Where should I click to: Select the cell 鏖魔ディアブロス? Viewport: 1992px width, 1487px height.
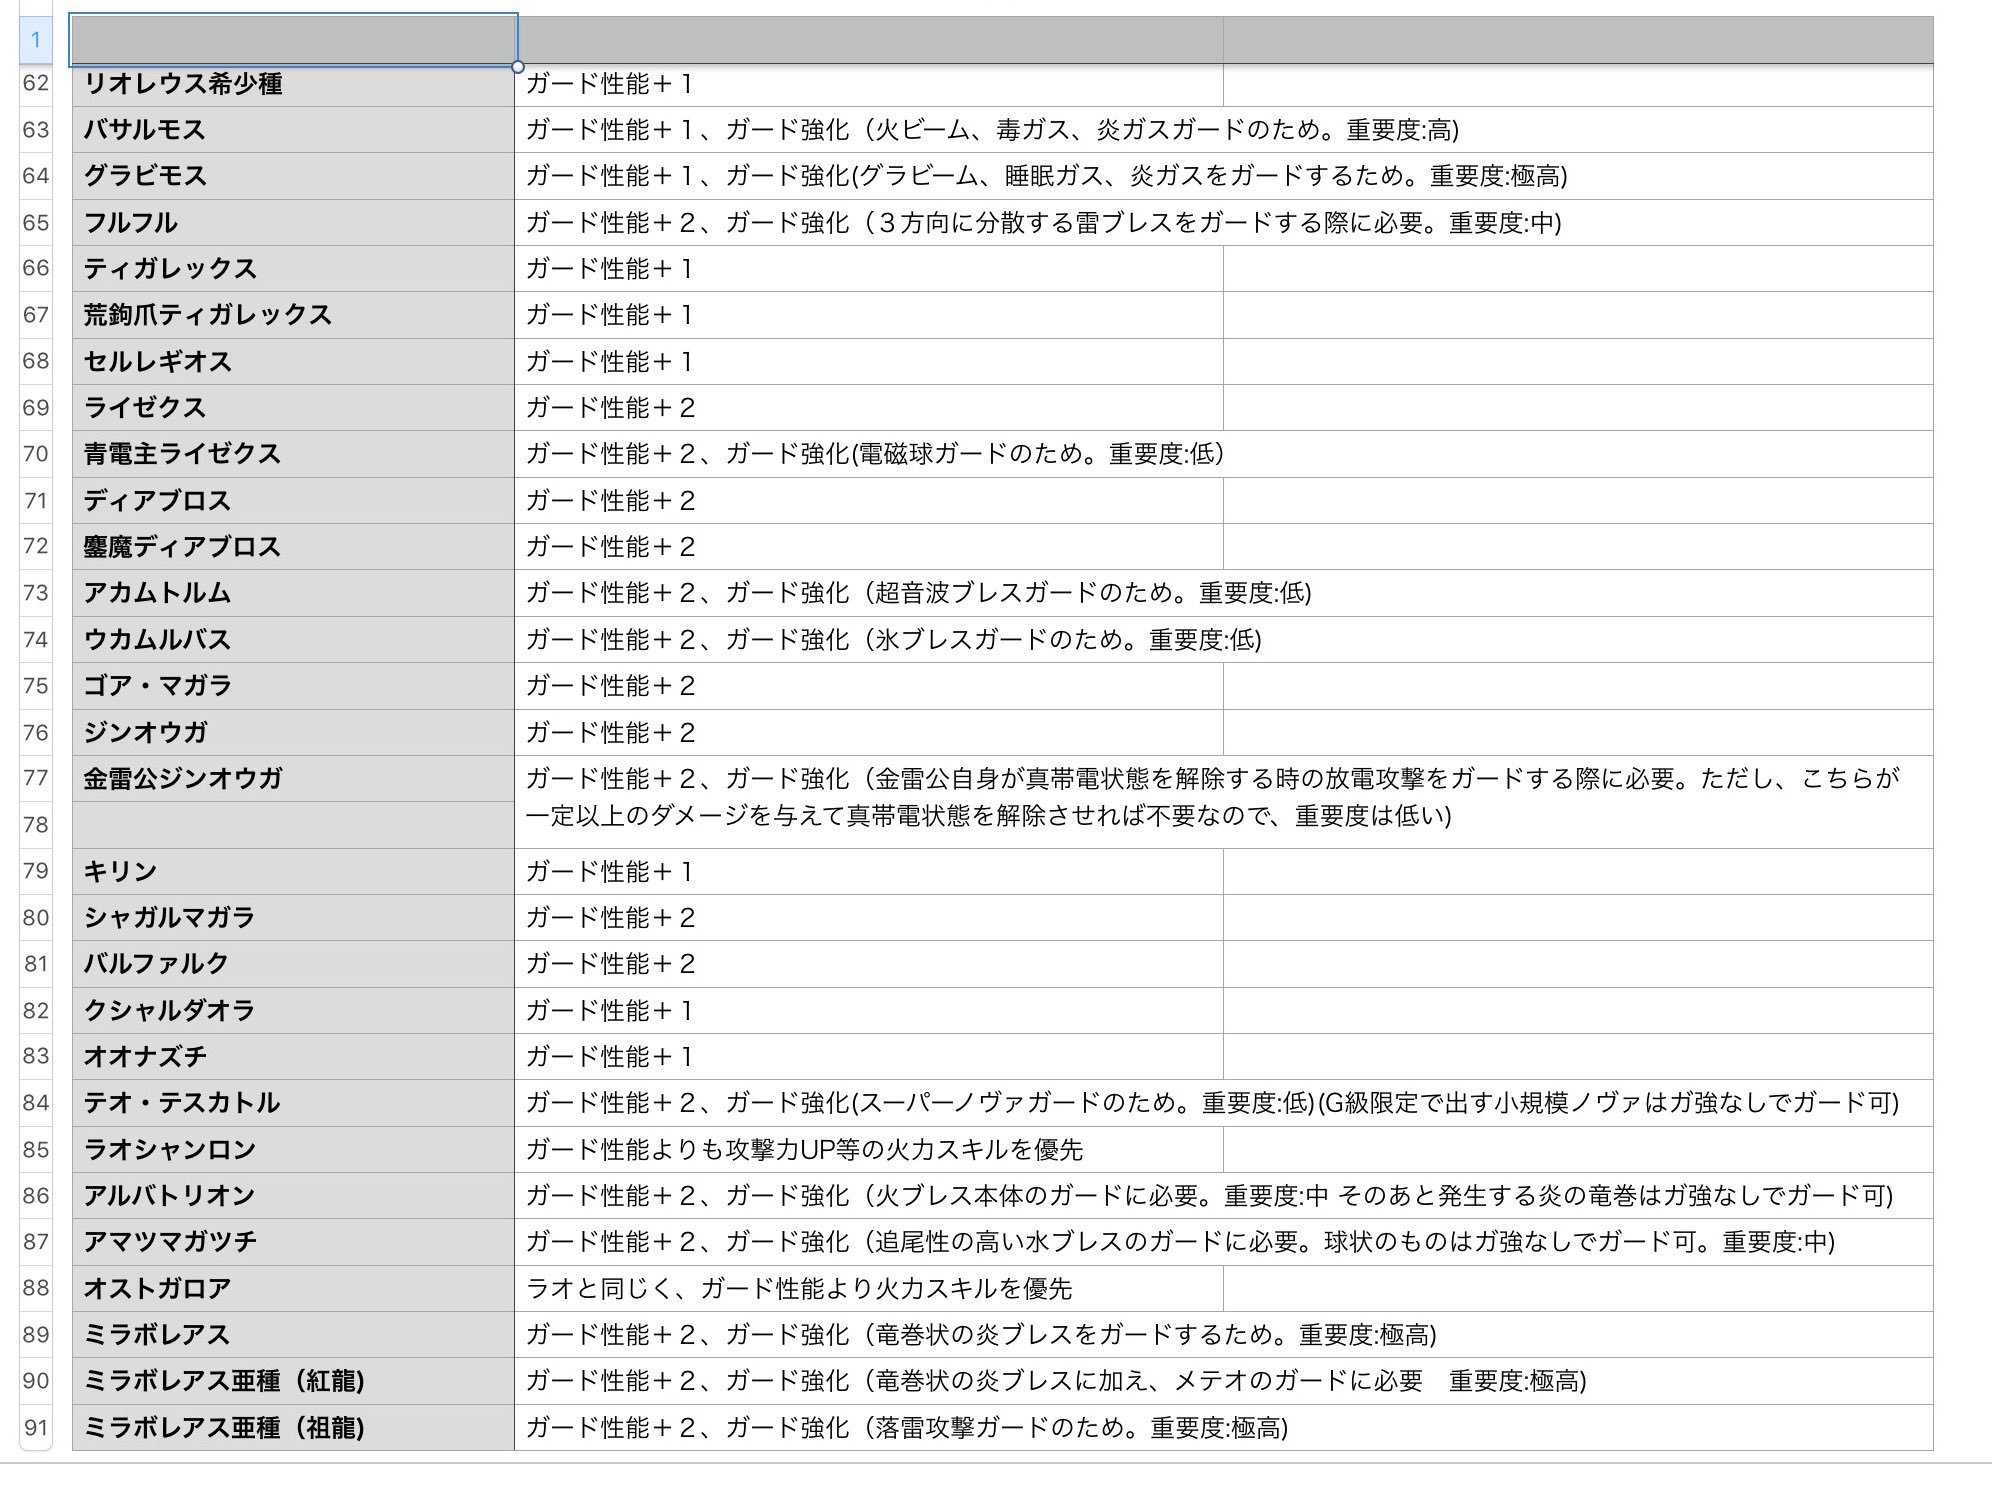(x=293, y=547)
